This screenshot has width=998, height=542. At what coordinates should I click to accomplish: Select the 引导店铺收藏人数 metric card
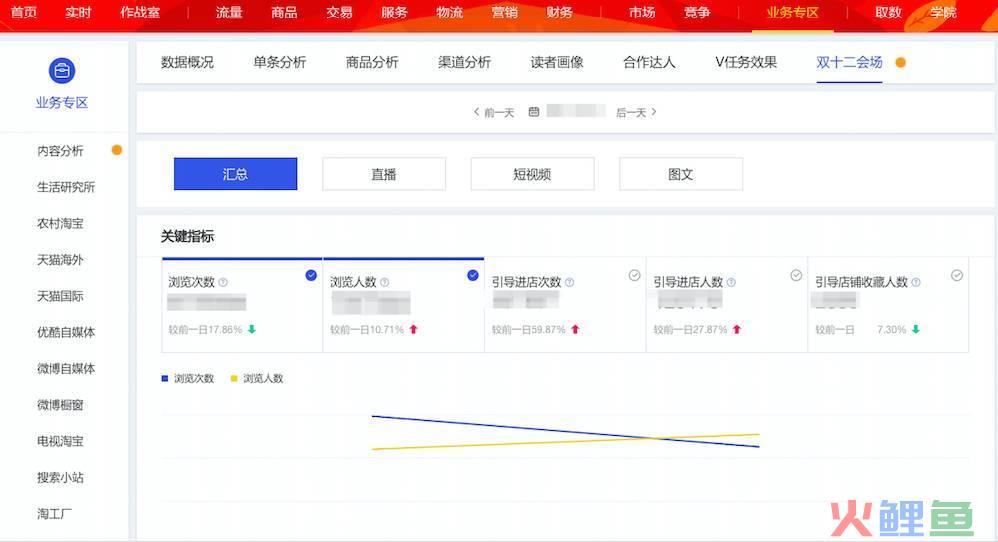(888, 305)
